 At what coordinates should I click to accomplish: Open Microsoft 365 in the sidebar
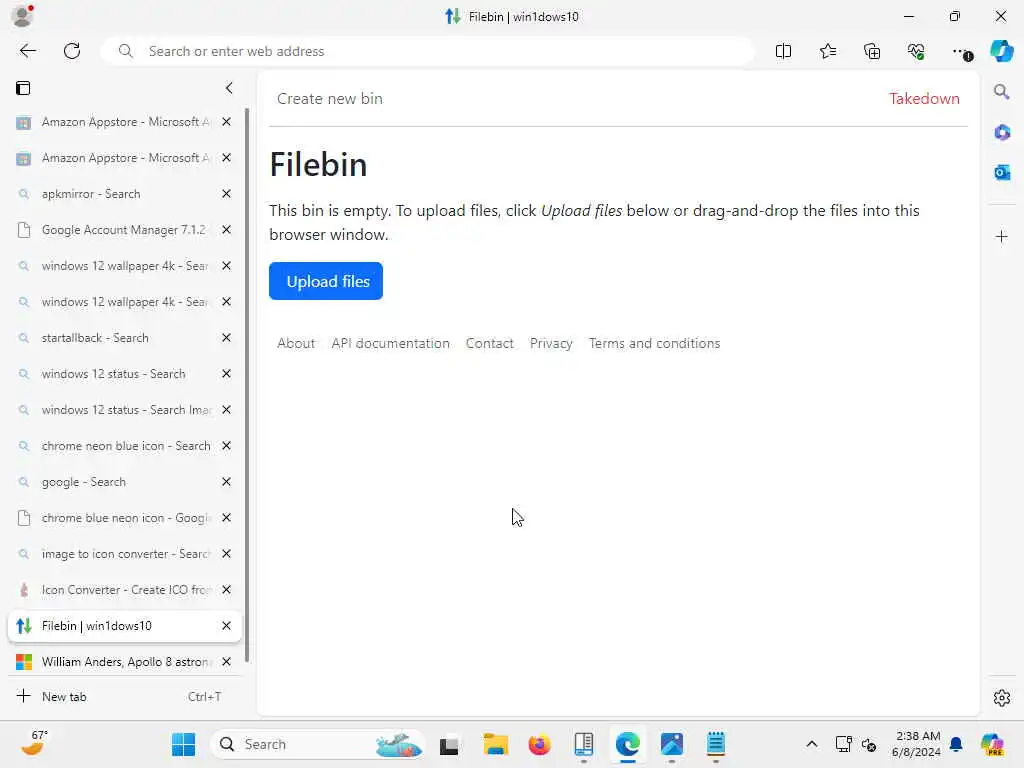click(x=1002, y=133)
